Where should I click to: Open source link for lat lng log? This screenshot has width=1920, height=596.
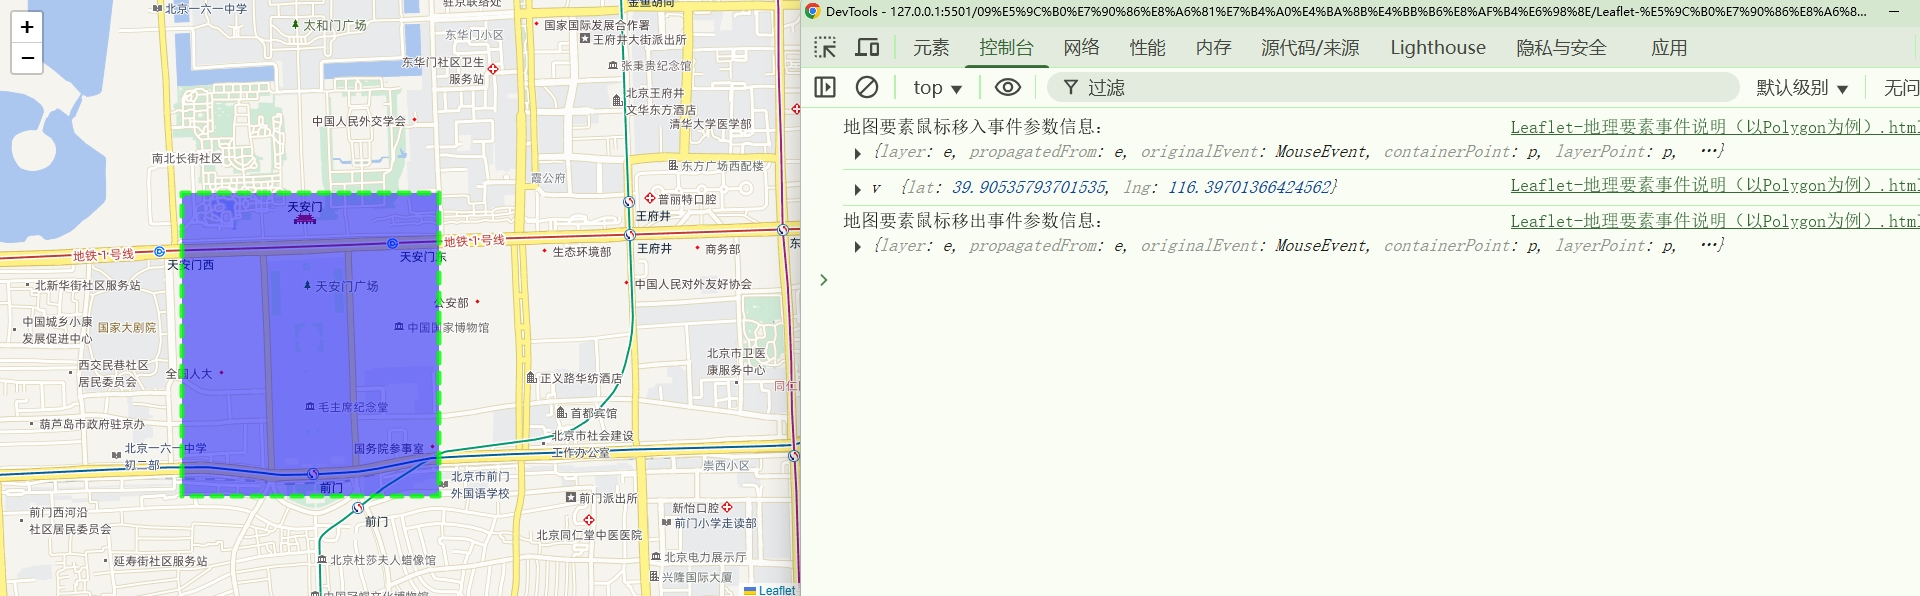point(1714,185)
